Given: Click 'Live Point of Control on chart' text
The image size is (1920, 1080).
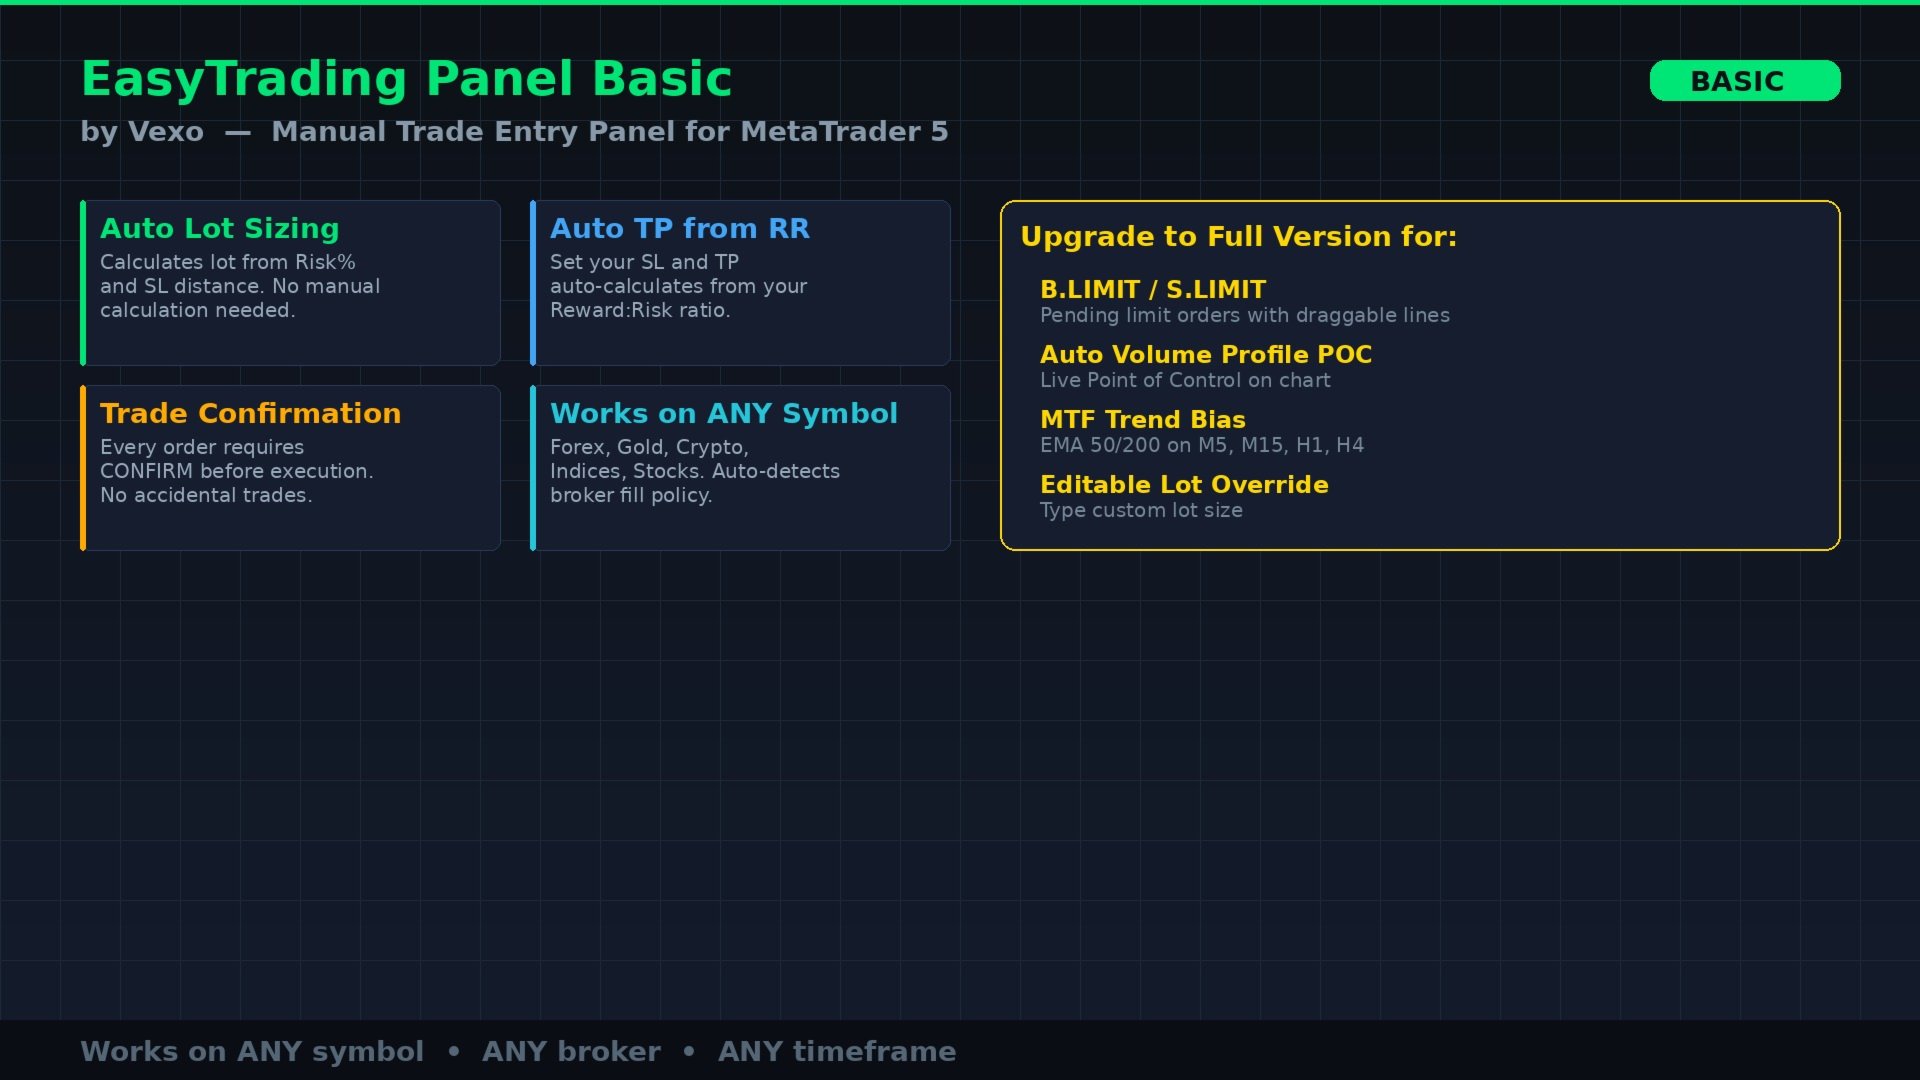Looking at the screenshot, I should point(1185,381).
